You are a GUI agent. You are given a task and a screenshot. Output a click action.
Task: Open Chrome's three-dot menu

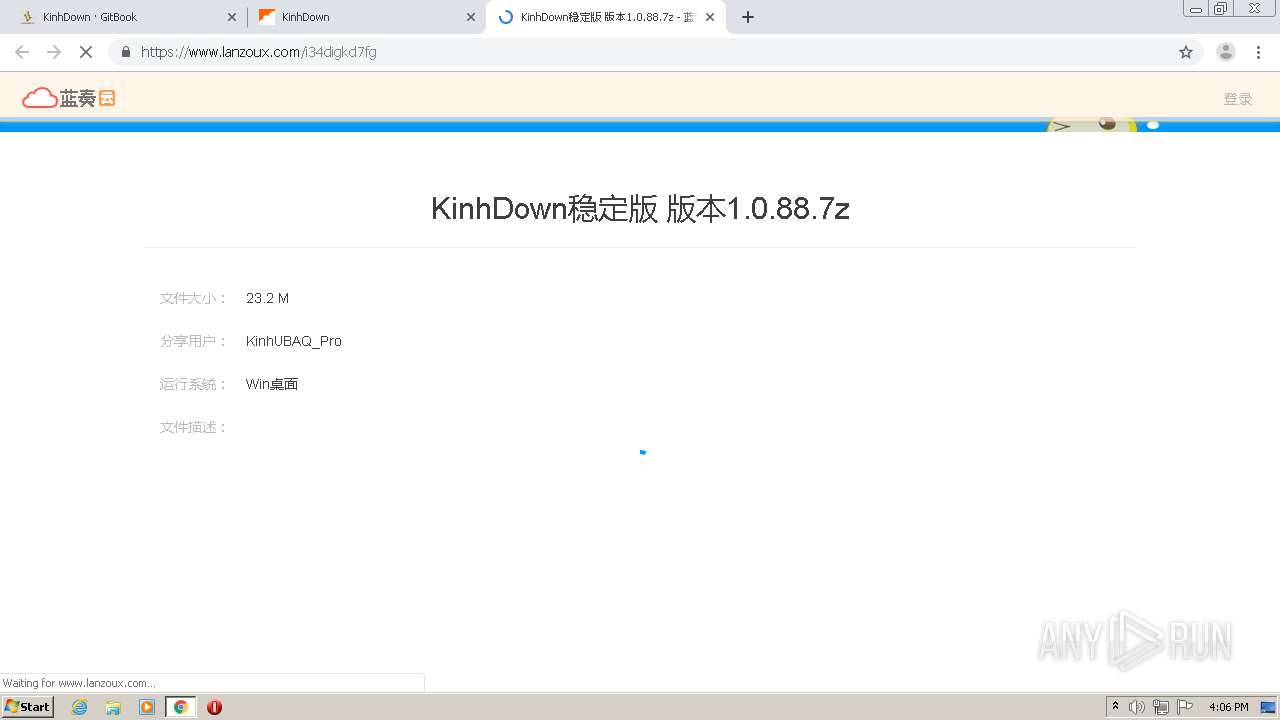coord(1259,52)
